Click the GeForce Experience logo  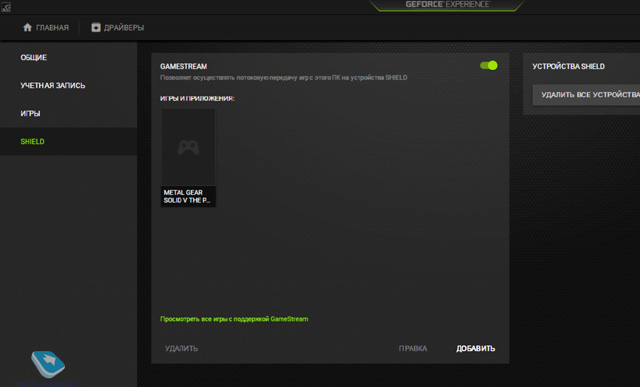(447, 4)
